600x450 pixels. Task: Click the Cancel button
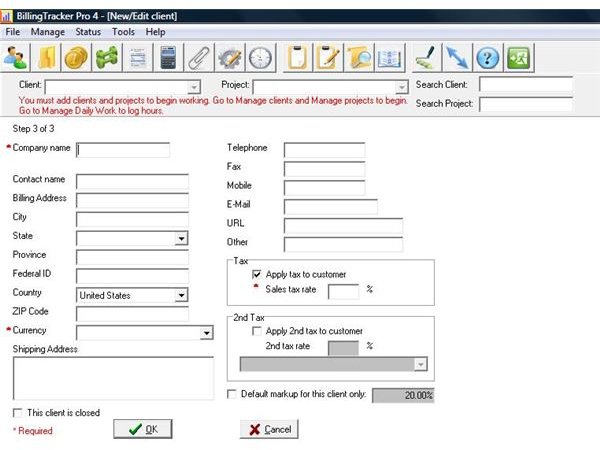coord(269,429)
